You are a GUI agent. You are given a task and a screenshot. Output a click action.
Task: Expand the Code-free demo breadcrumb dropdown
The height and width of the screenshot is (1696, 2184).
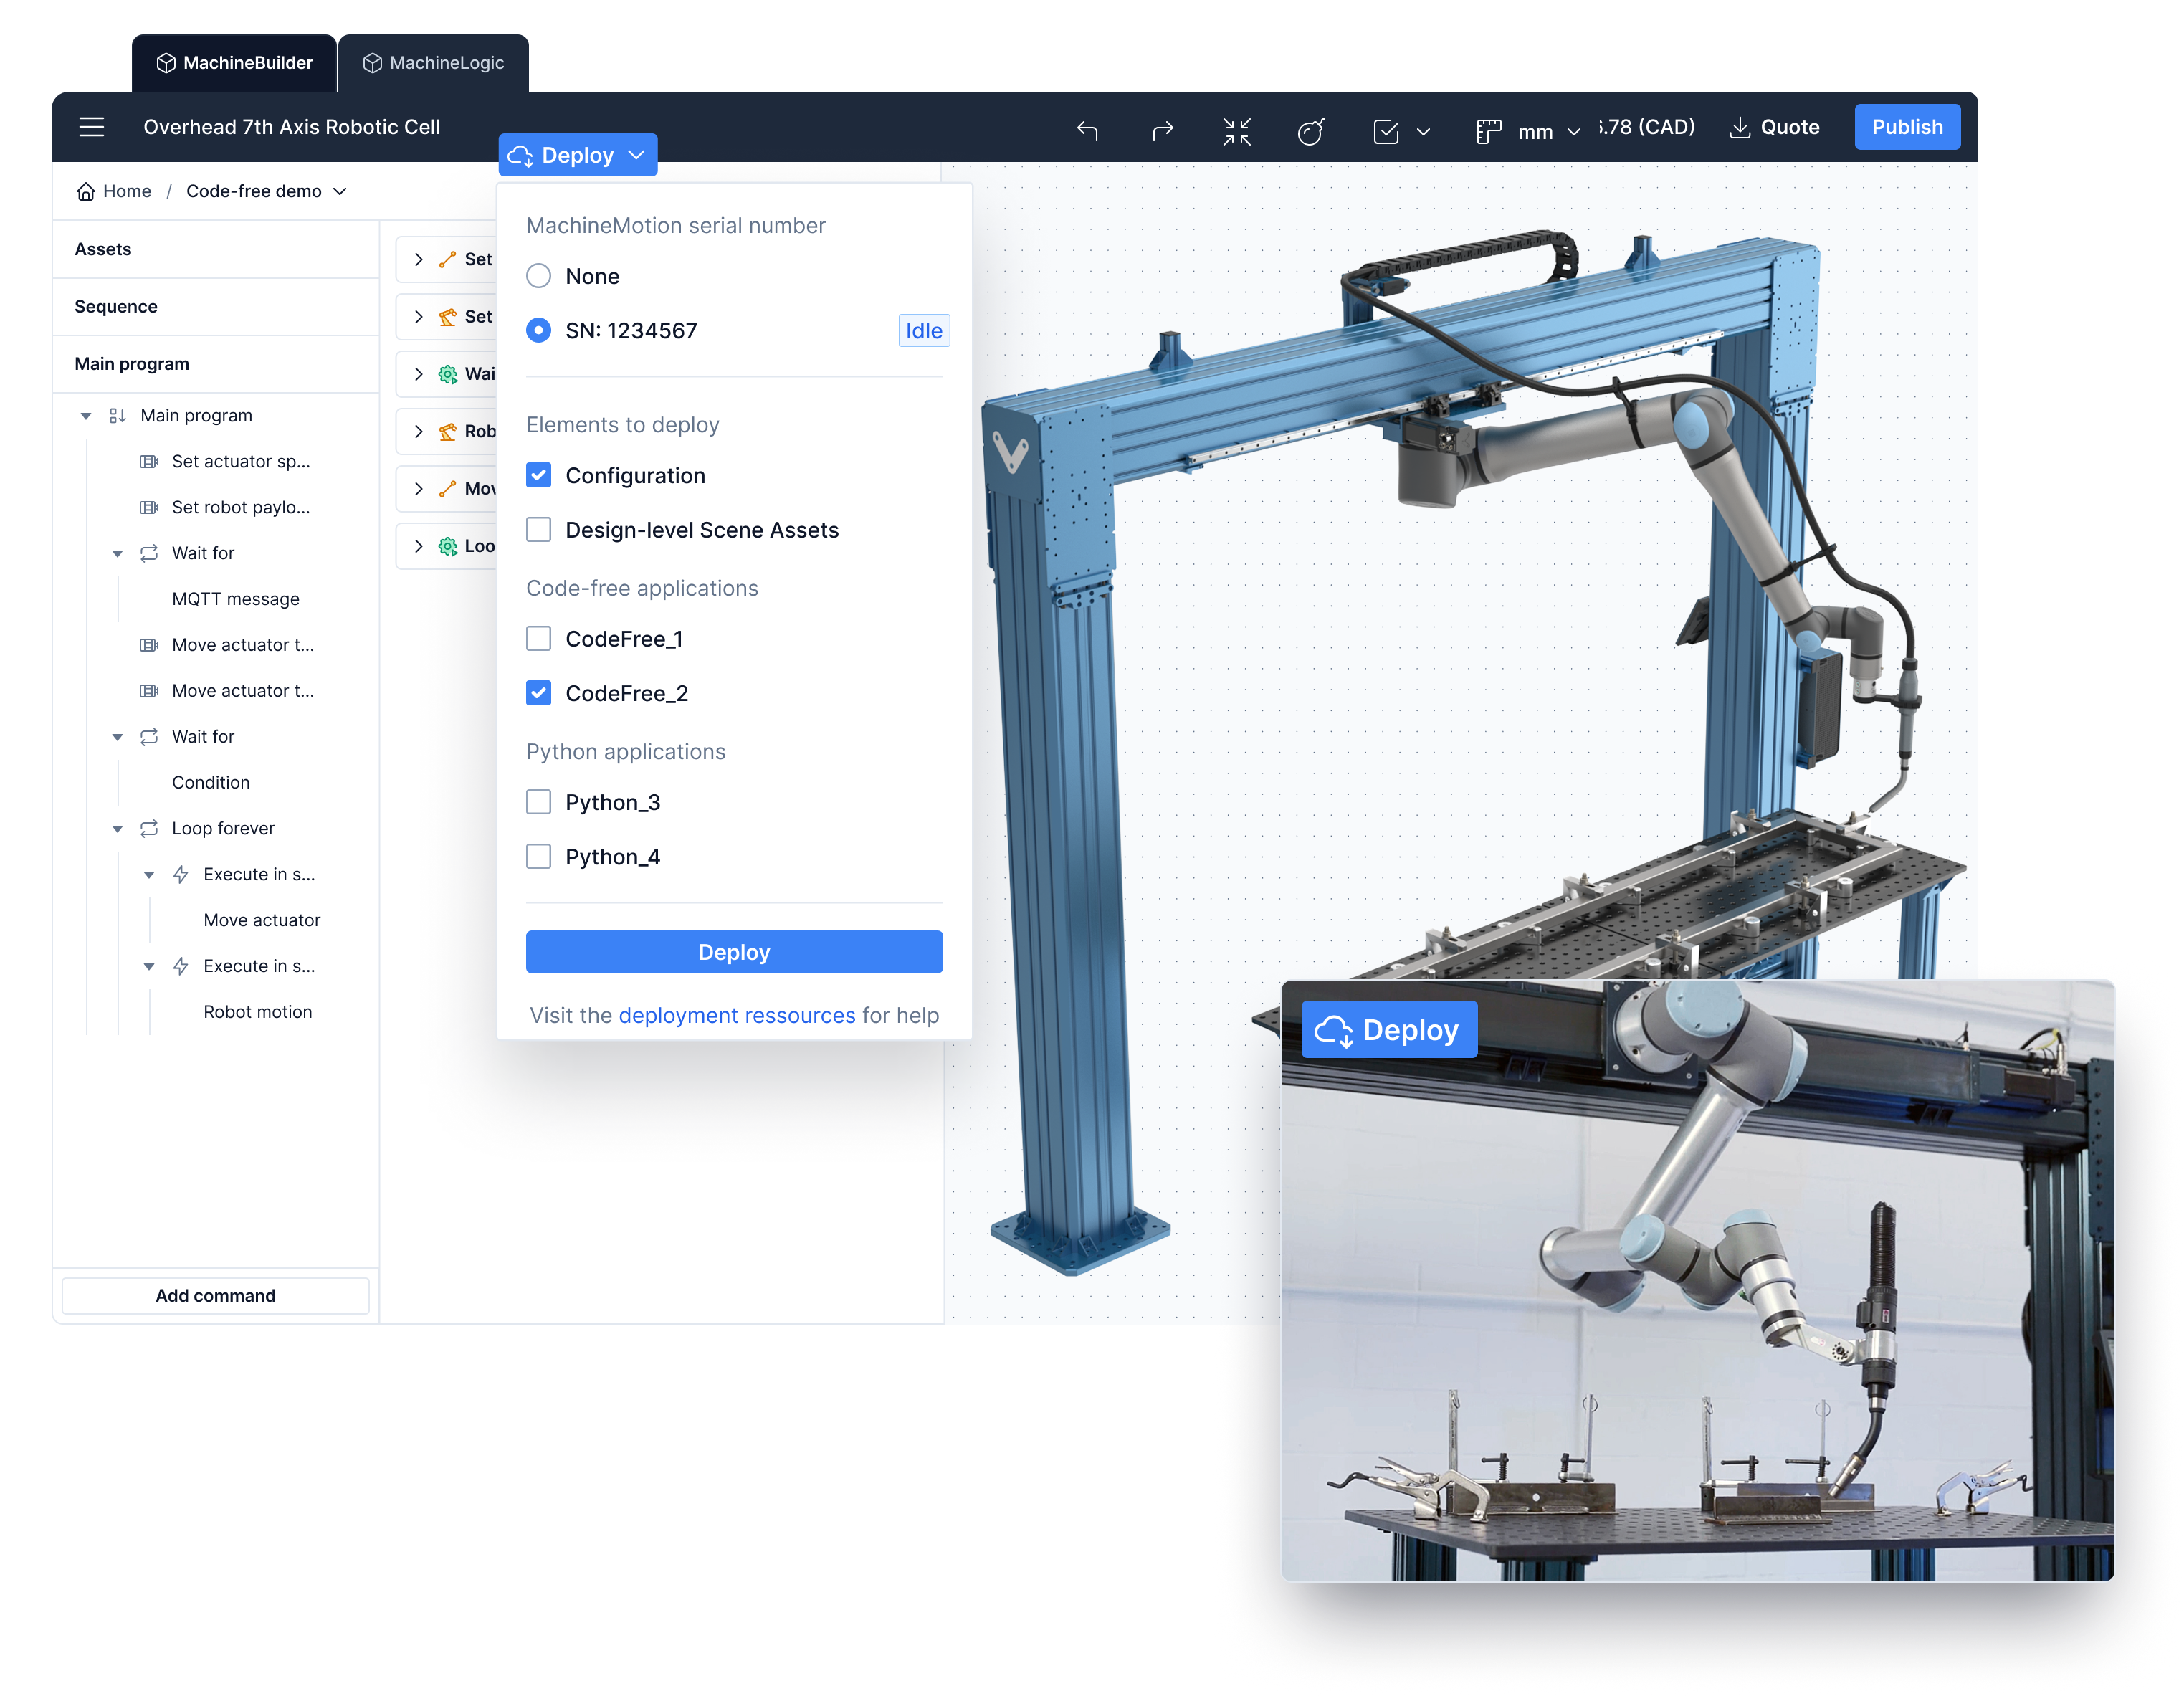click(340, 191)
